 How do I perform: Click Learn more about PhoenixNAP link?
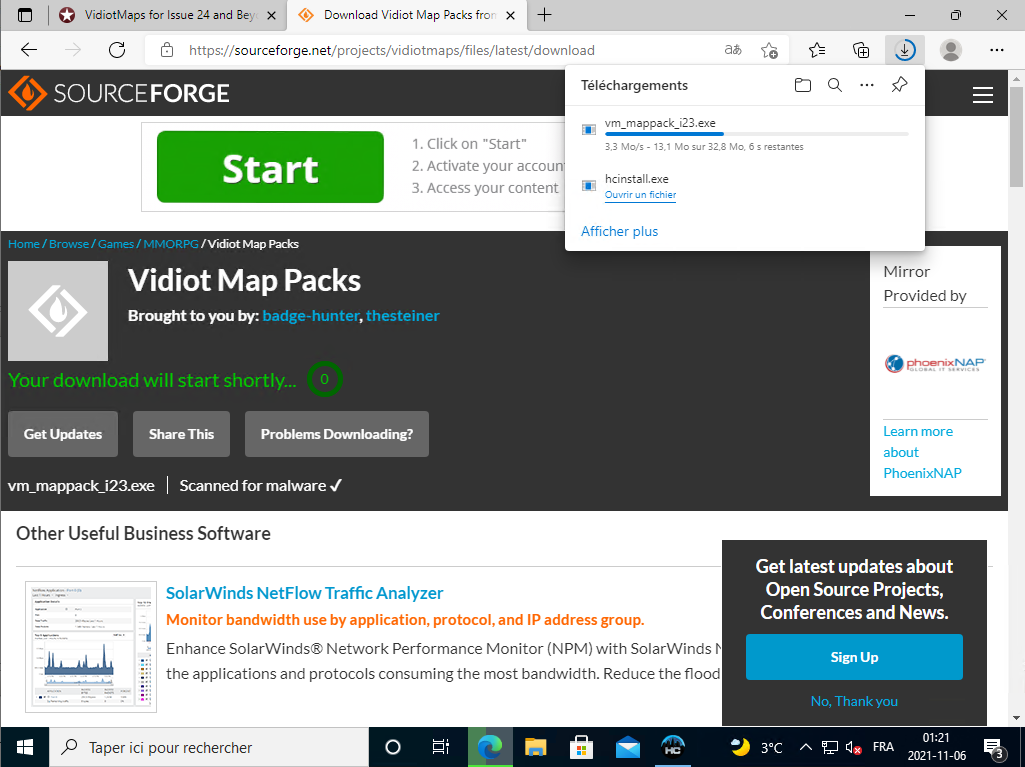[x=922, y=452]
